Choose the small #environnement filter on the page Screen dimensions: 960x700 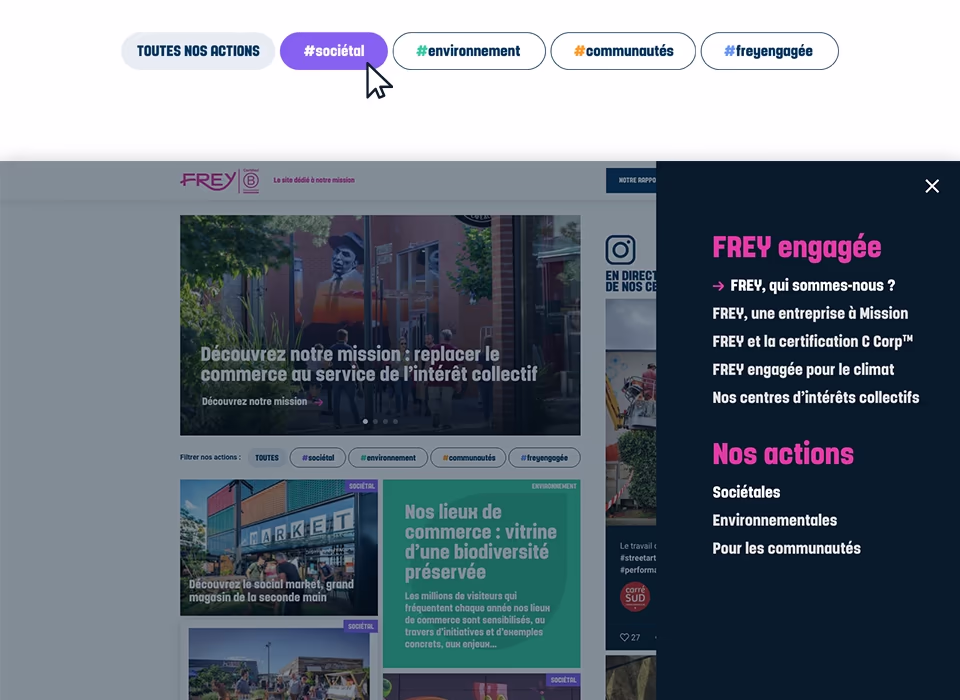388,457
